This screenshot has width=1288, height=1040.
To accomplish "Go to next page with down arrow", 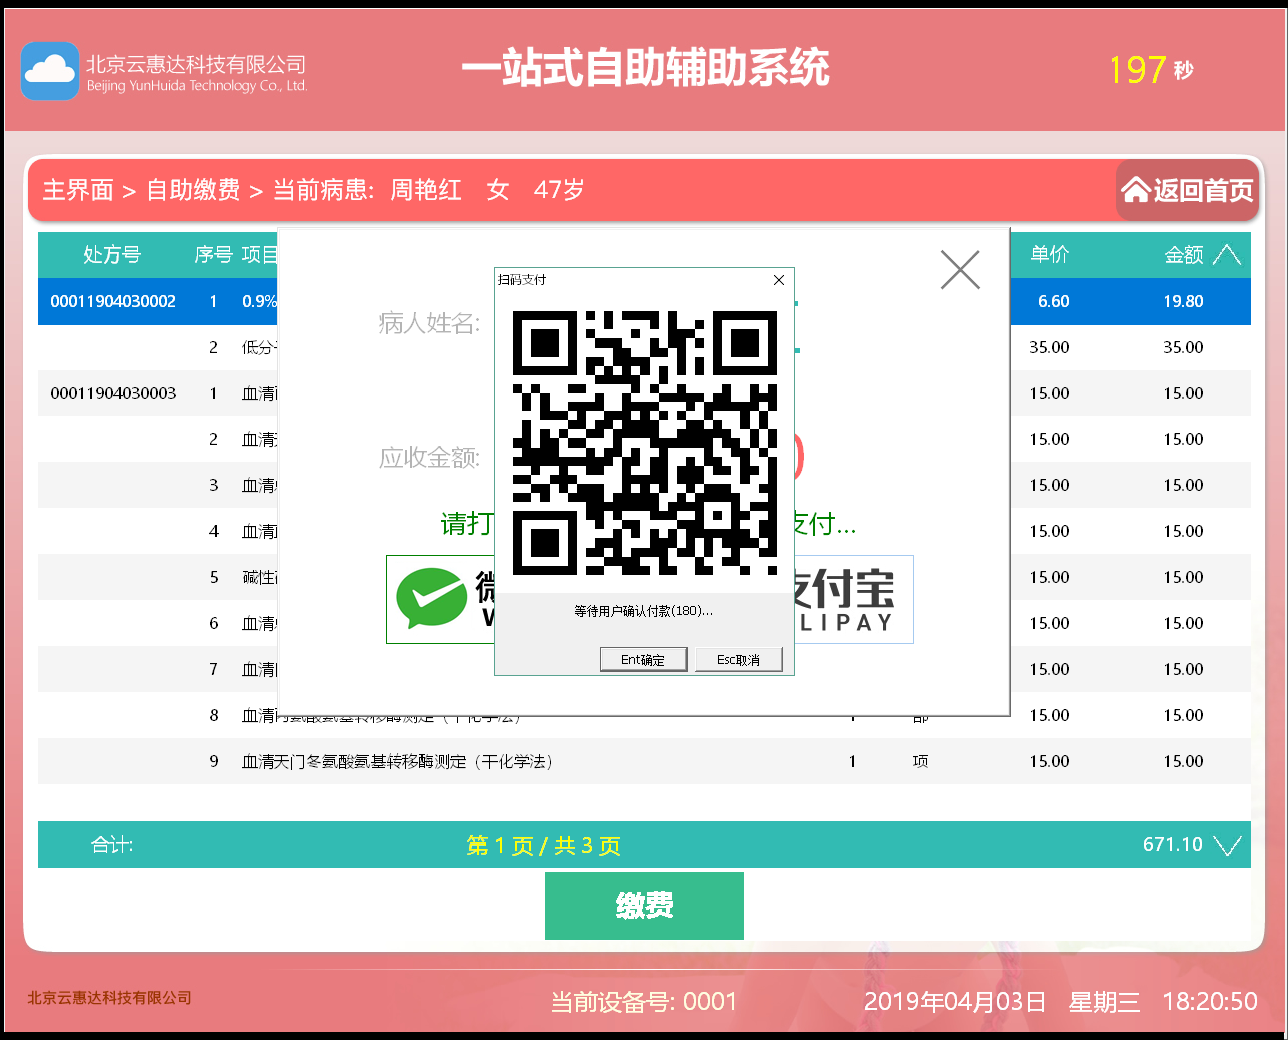I will pyautogui.click(x=1227, y=846).
